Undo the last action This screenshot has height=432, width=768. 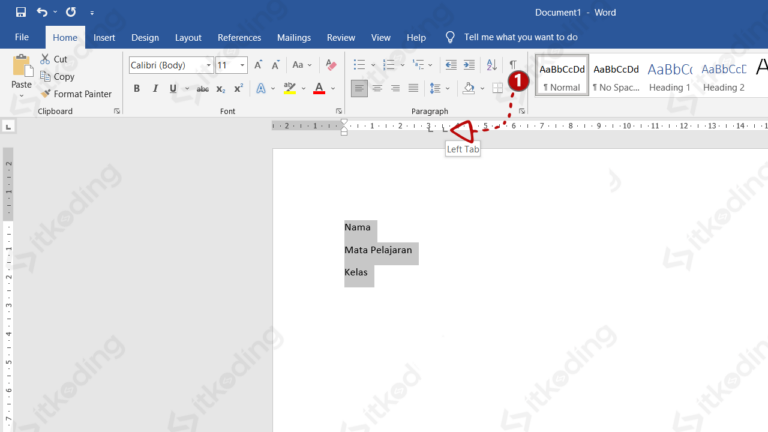tap(42, 12)
